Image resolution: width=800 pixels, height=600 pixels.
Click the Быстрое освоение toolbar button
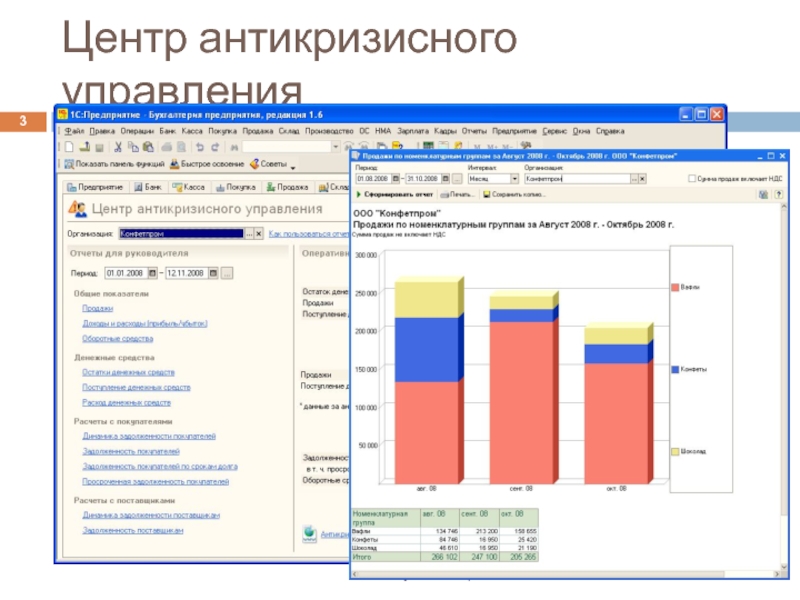pyautogui.click(x=207, y=164)
